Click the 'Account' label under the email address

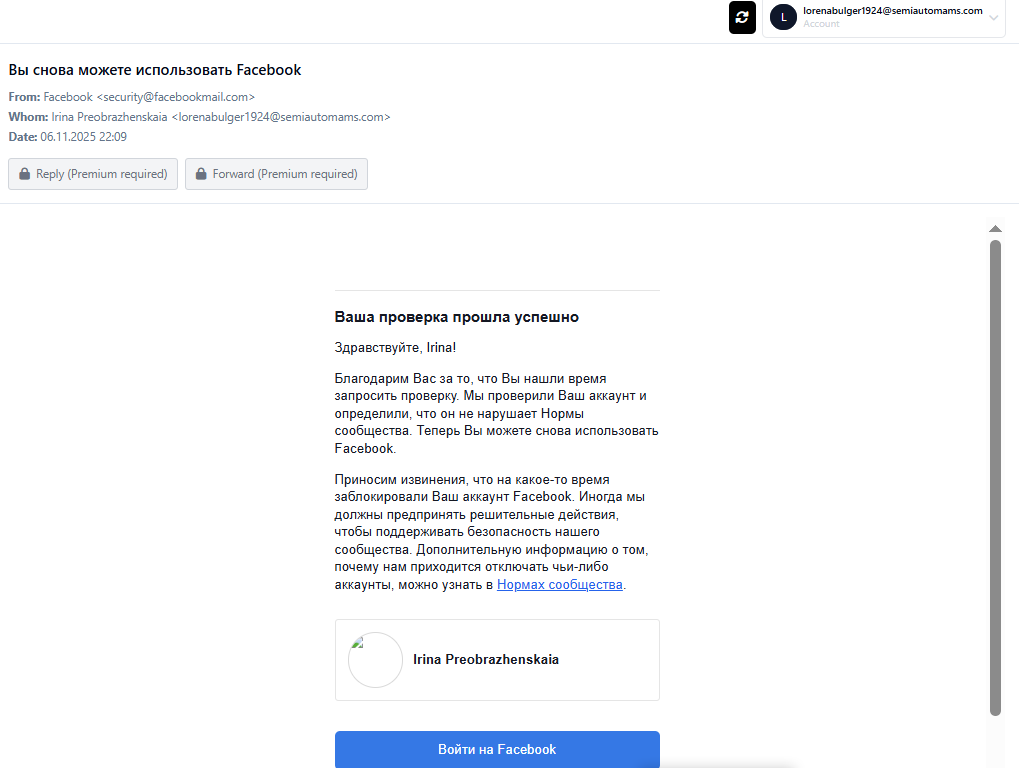coord(821,24)
